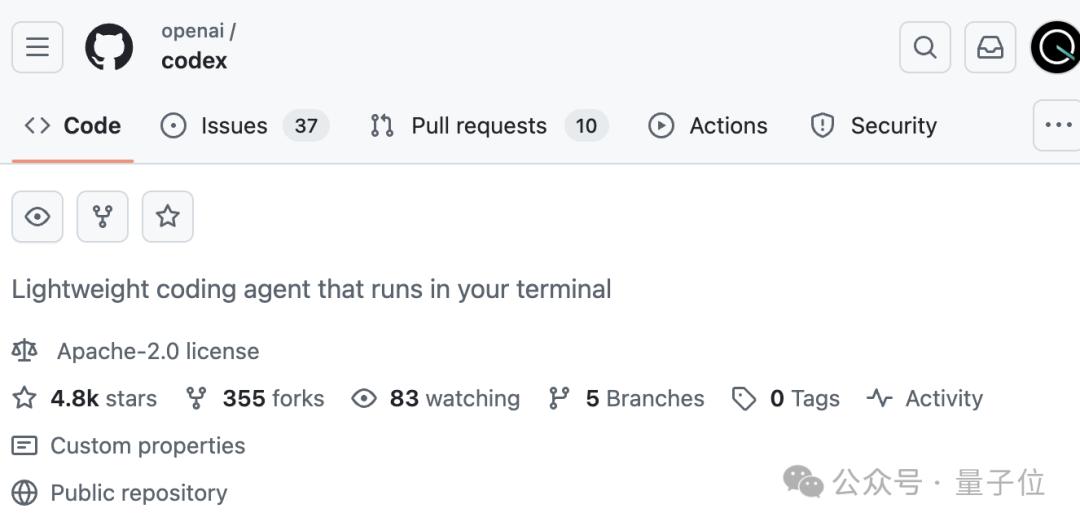Open the 4.8k stars link
The height and width of the screenshot is (526, 1080).
(103, 399)
